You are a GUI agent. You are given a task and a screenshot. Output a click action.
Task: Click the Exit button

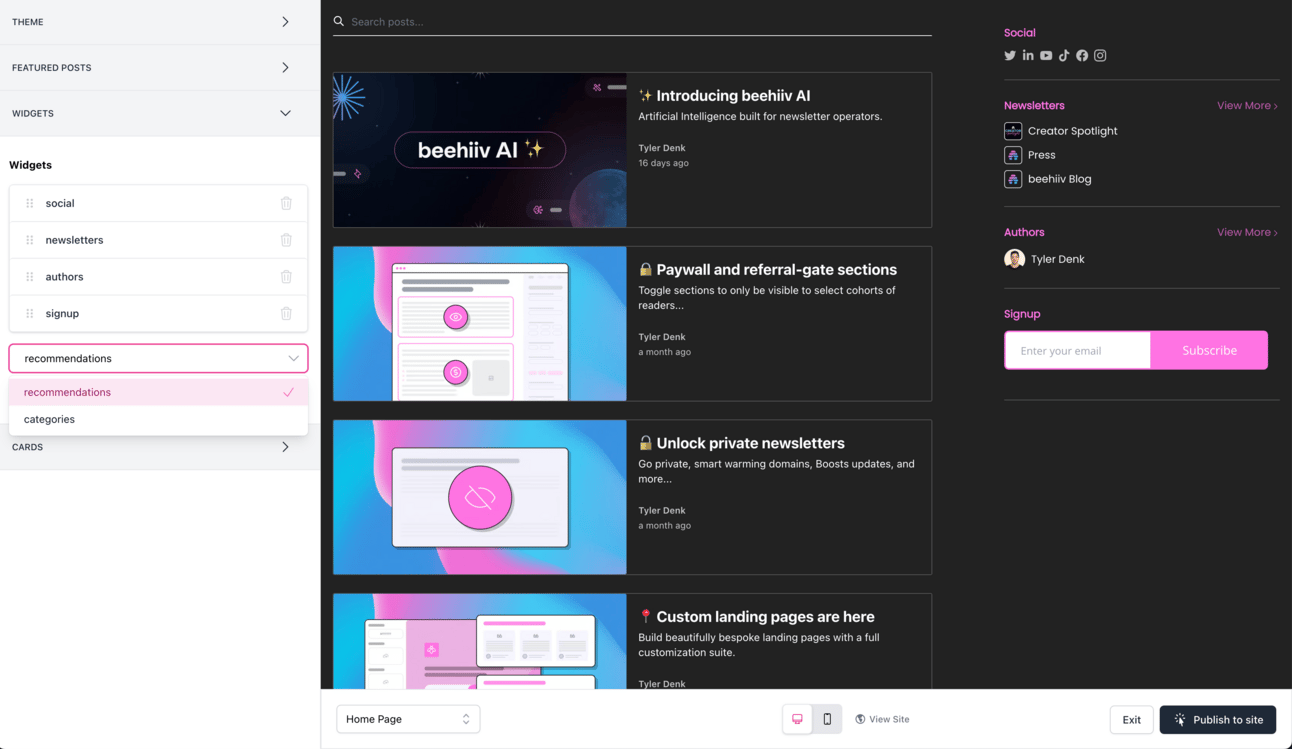[x=1131, y=720]
